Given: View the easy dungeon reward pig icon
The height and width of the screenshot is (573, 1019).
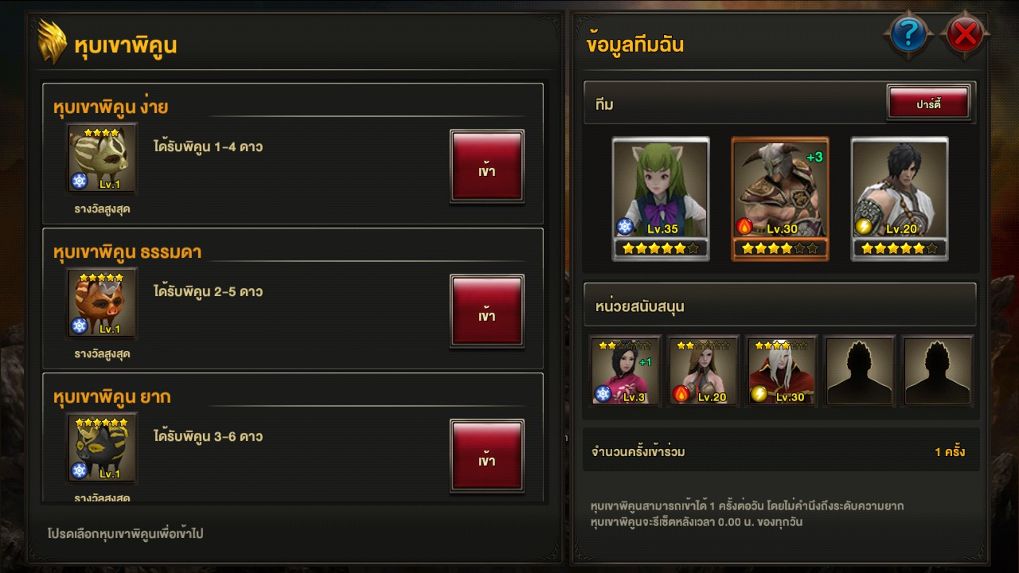Looking at the screenshot, I should (x=102, y=158).
